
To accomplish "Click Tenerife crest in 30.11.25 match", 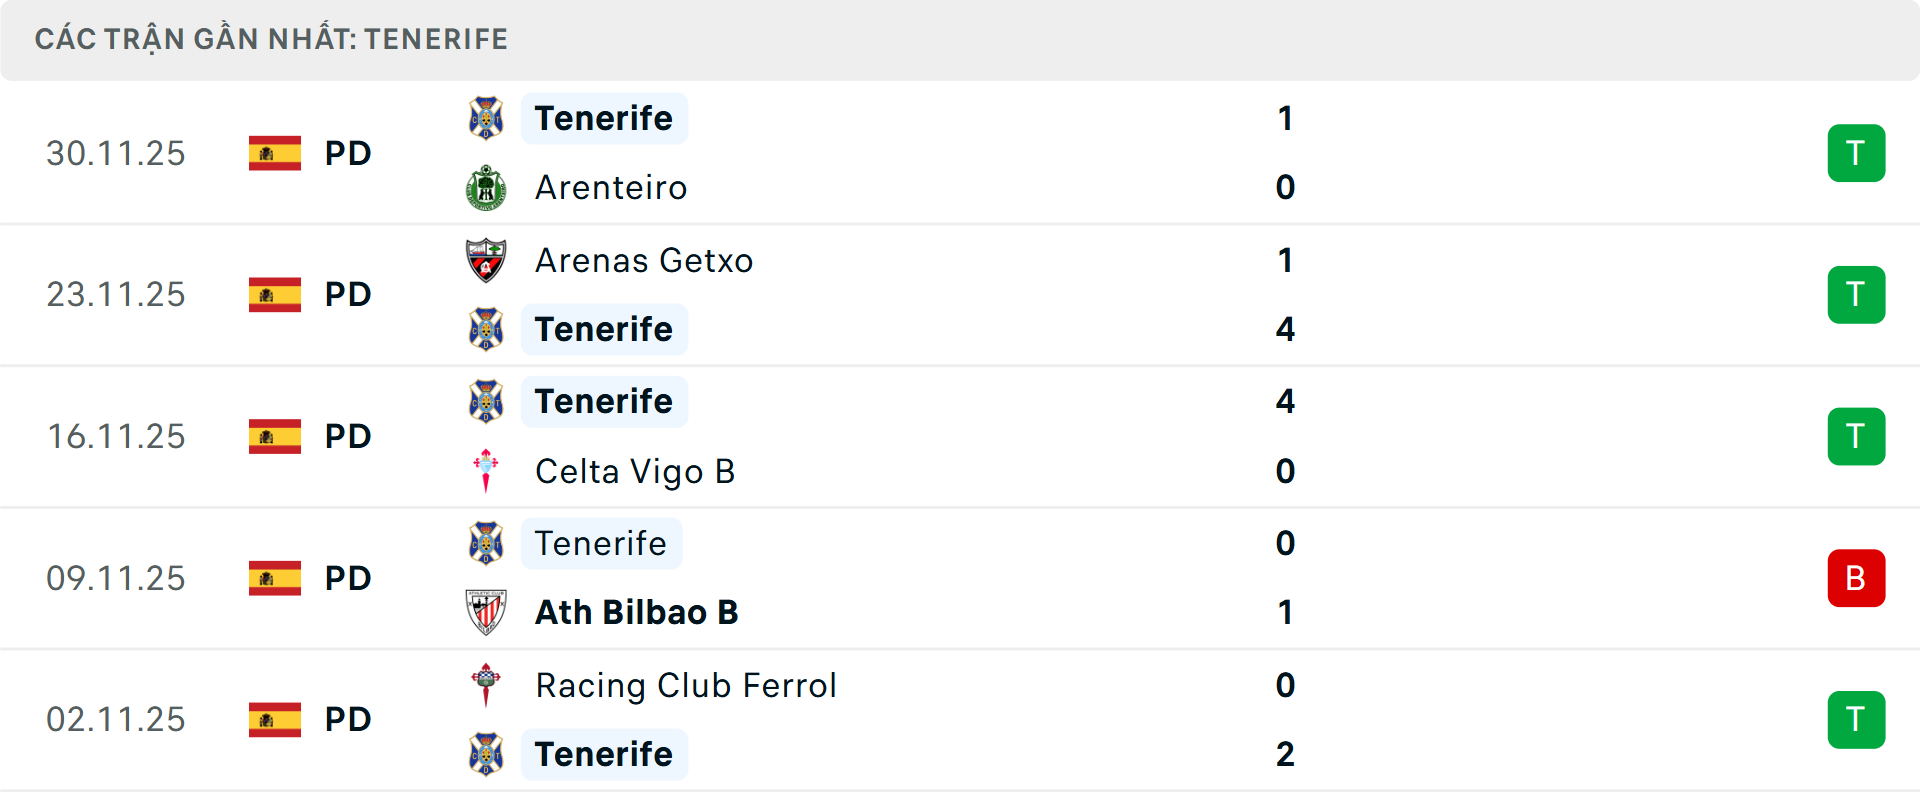I will 486,118.
